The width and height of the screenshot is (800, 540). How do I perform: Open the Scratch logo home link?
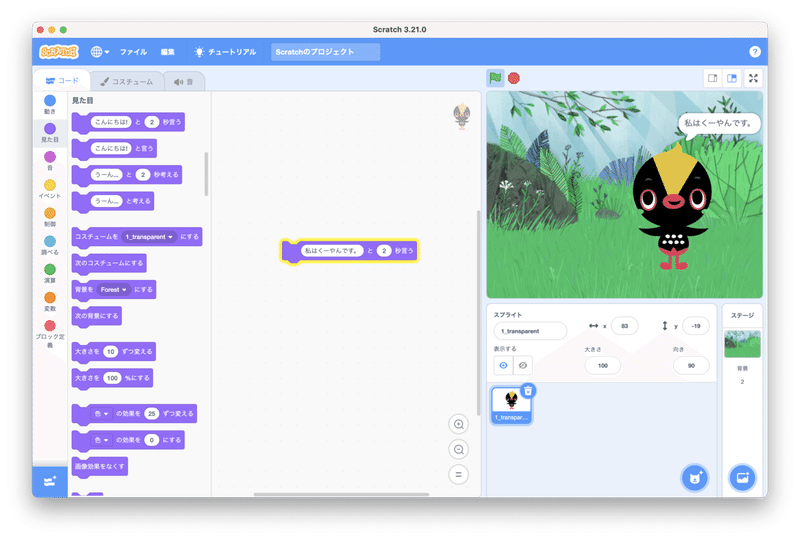coord(59,52)
